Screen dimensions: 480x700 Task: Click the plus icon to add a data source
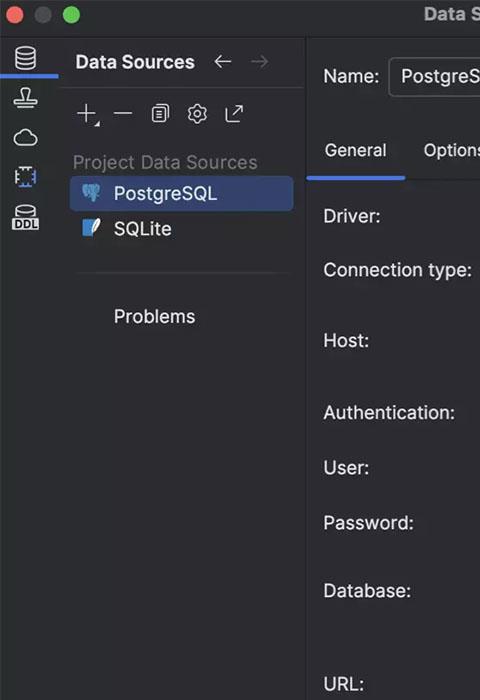click(87, 114)
